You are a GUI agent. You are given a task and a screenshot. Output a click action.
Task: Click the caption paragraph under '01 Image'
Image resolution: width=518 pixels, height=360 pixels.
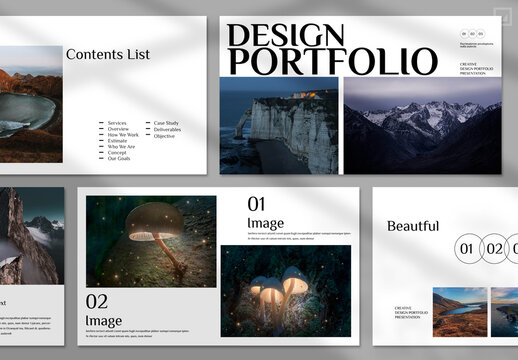click(299, 236)
